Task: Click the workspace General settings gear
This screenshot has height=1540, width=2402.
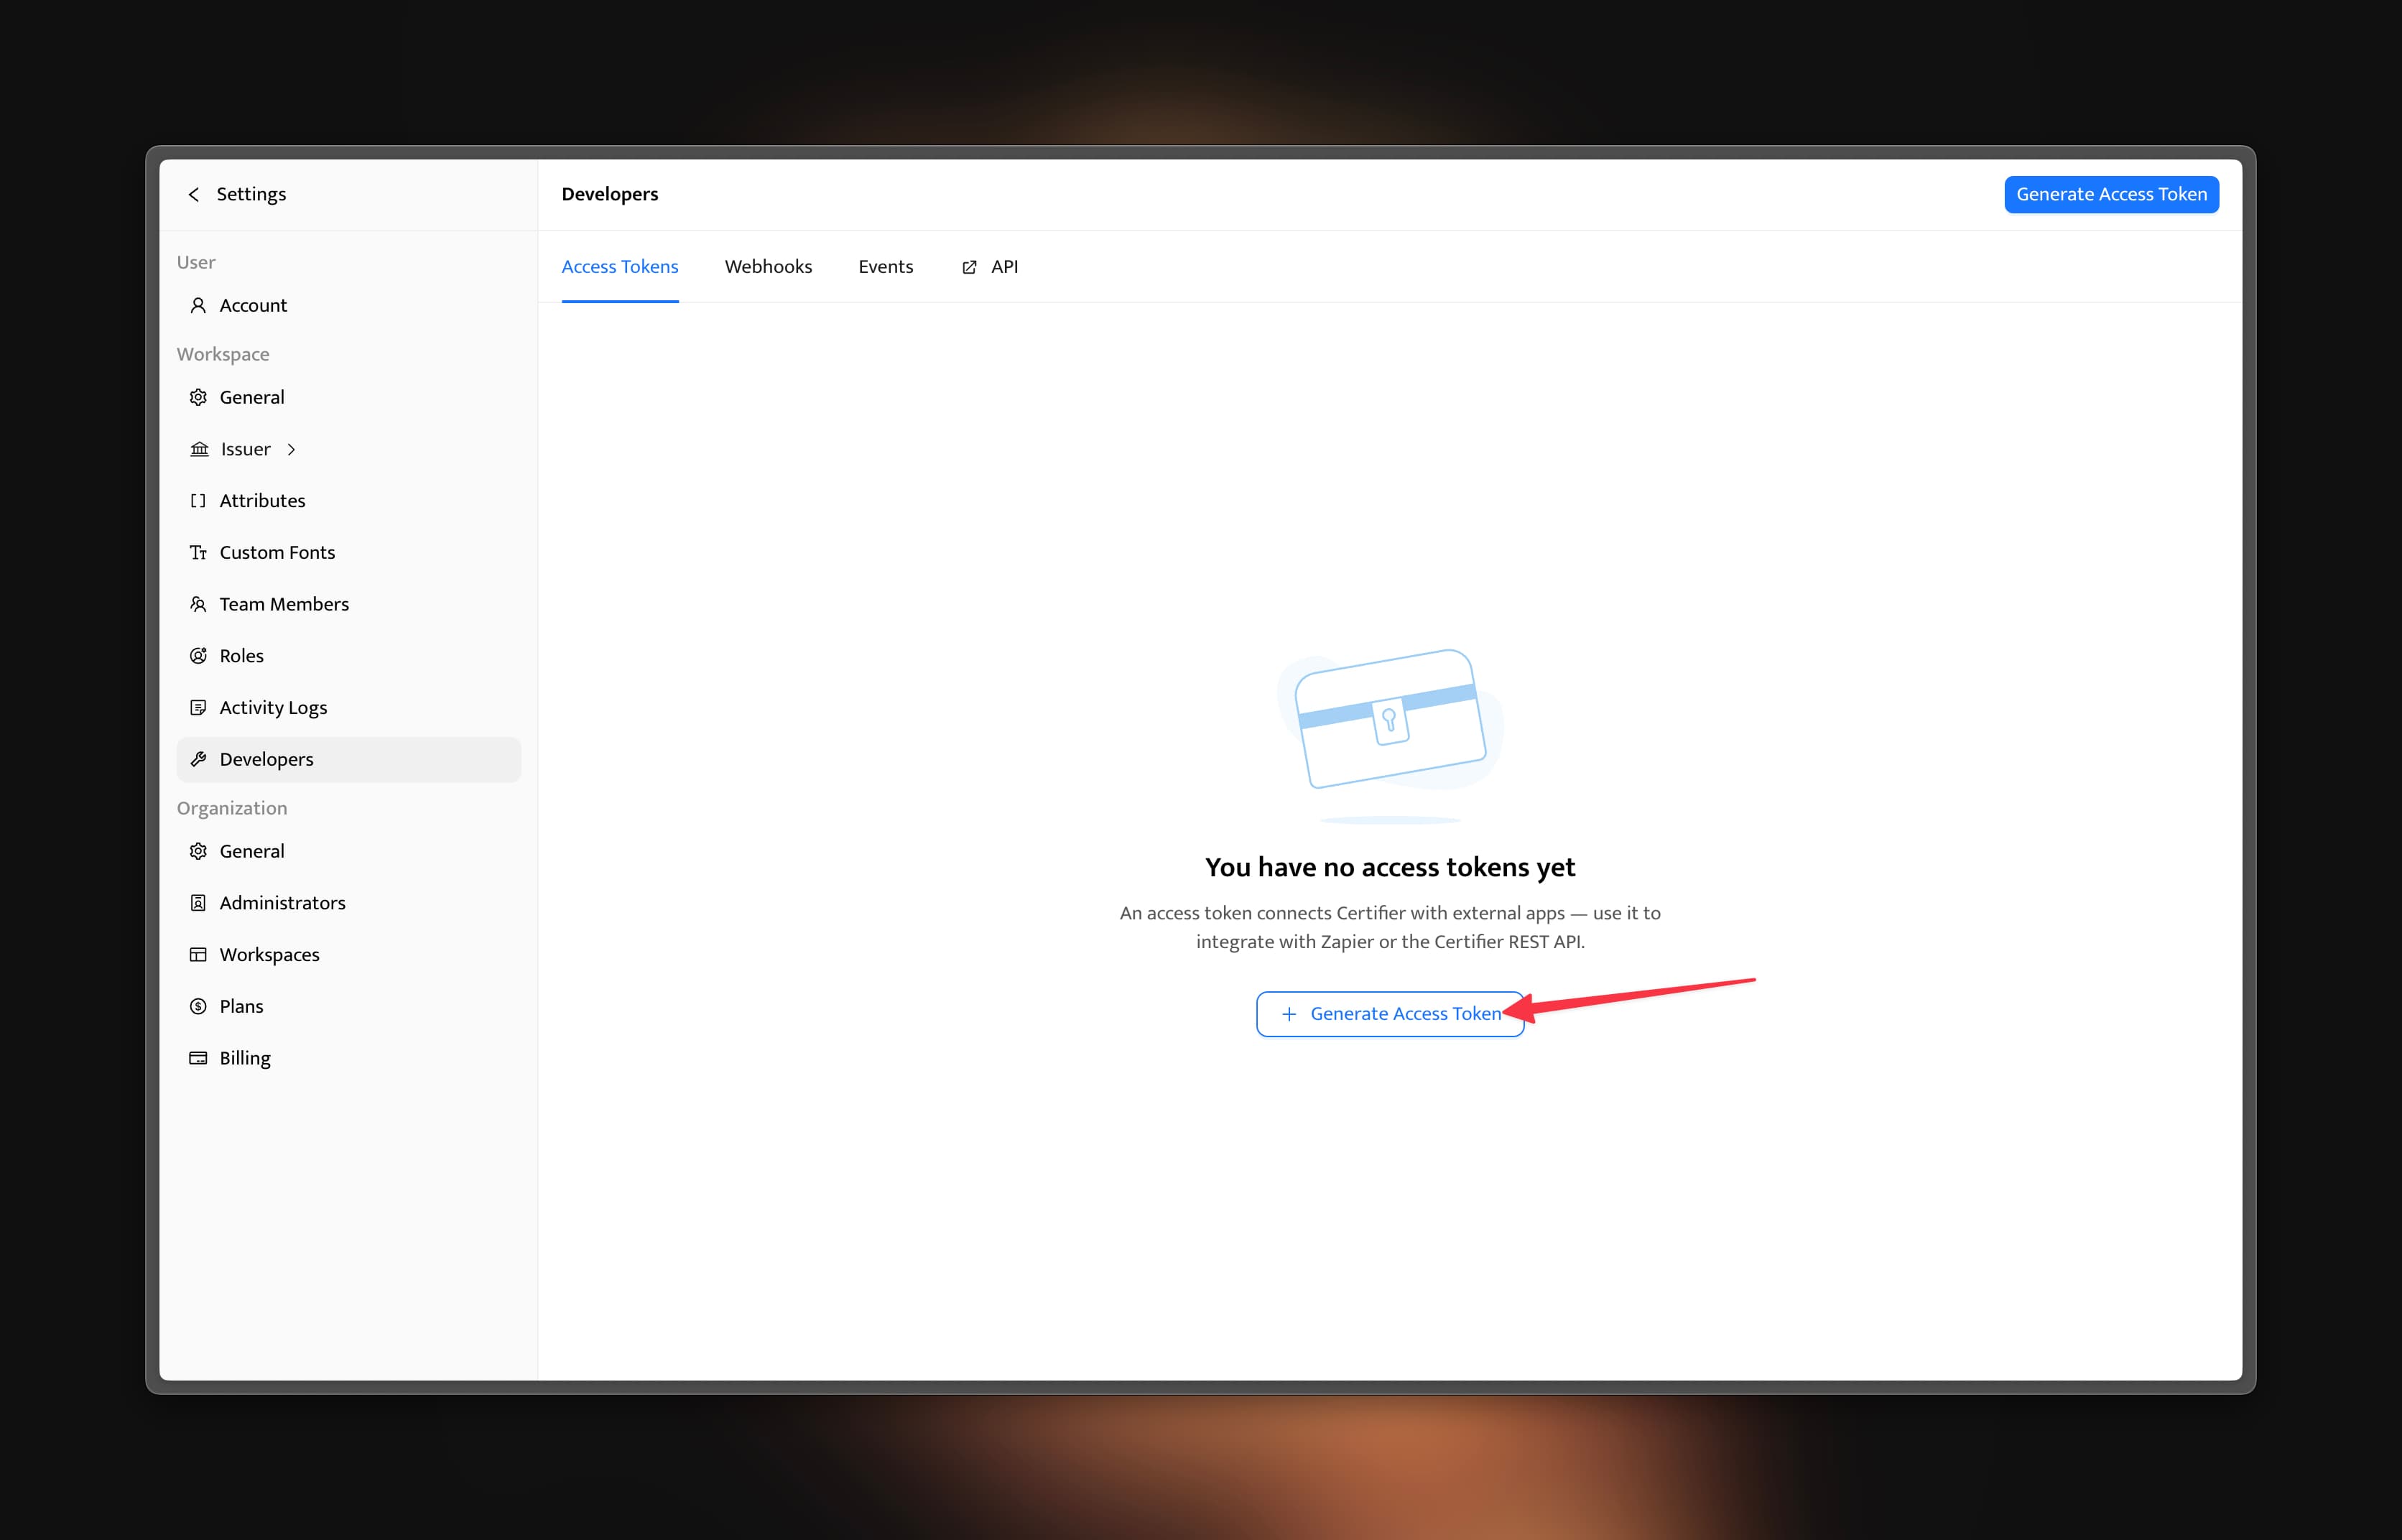Action: [x=198, y=397]
